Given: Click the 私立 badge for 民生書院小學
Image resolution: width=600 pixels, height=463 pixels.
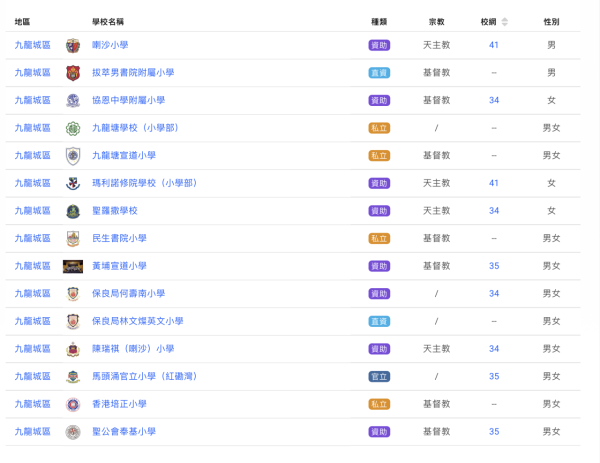Looking at the screenshot, I should (379, 238).
